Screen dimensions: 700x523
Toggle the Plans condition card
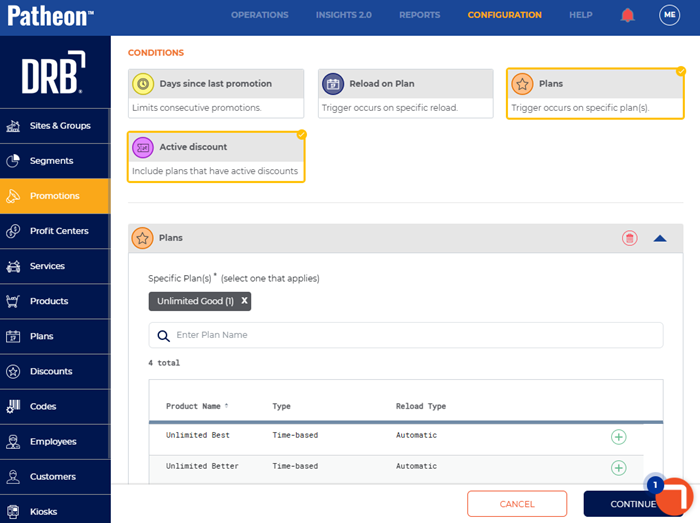[x=595, y=94]
